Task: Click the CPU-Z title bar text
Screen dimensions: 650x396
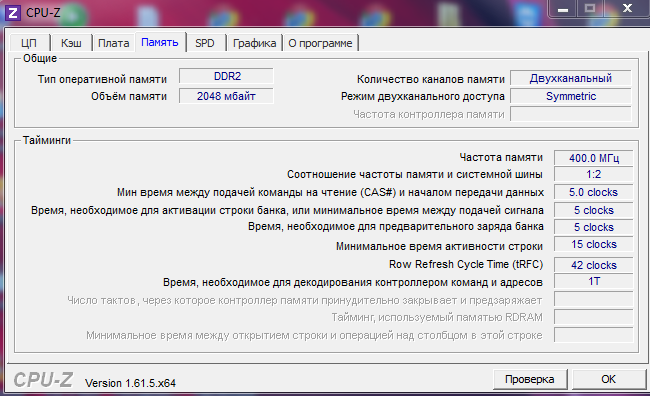Action: coord(43,13)
